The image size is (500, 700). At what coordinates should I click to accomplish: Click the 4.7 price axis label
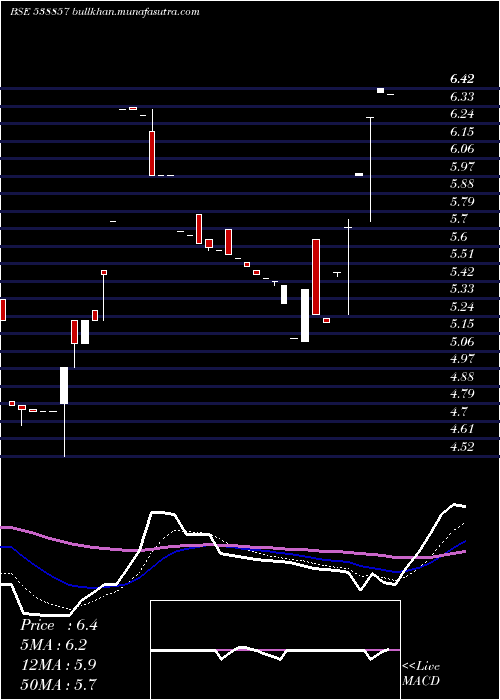click(459, 412)
